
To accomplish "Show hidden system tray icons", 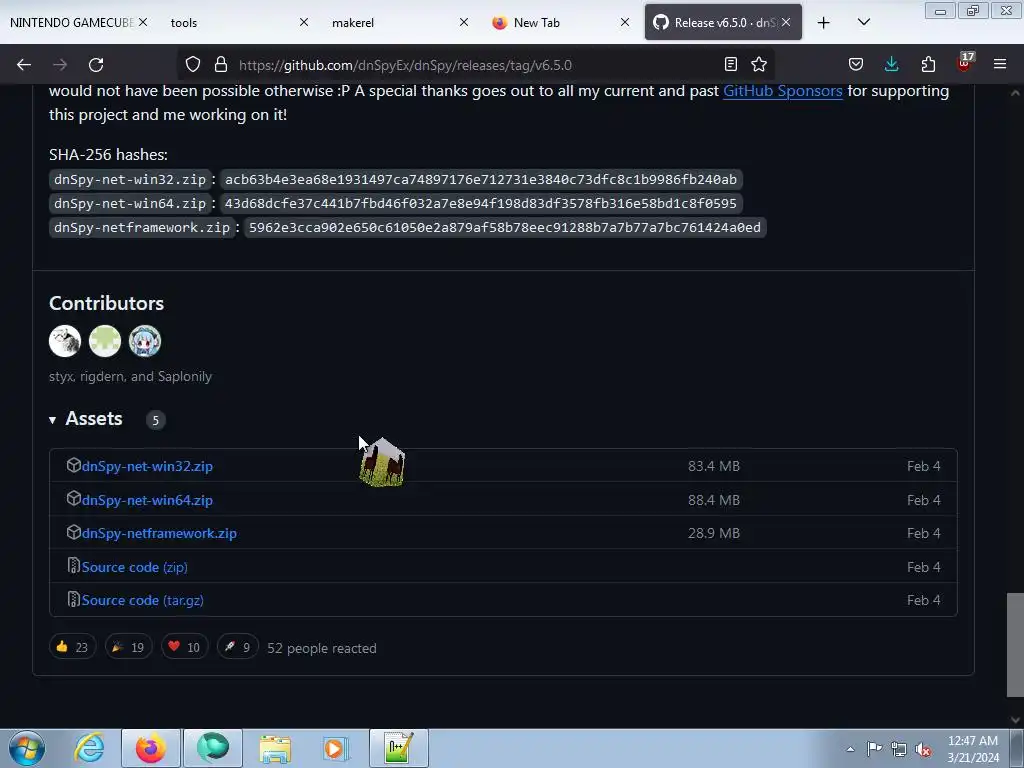I will point(850,749).
